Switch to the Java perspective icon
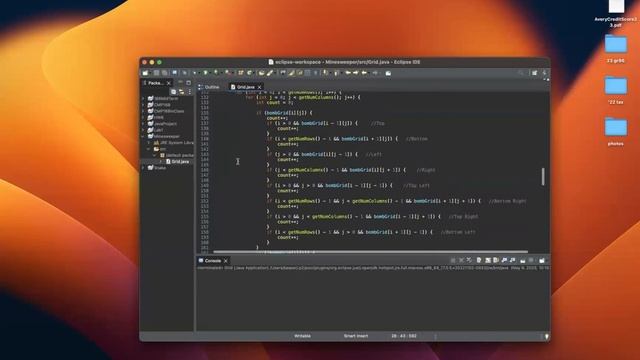The image size is (640, 360). [544, 73]
